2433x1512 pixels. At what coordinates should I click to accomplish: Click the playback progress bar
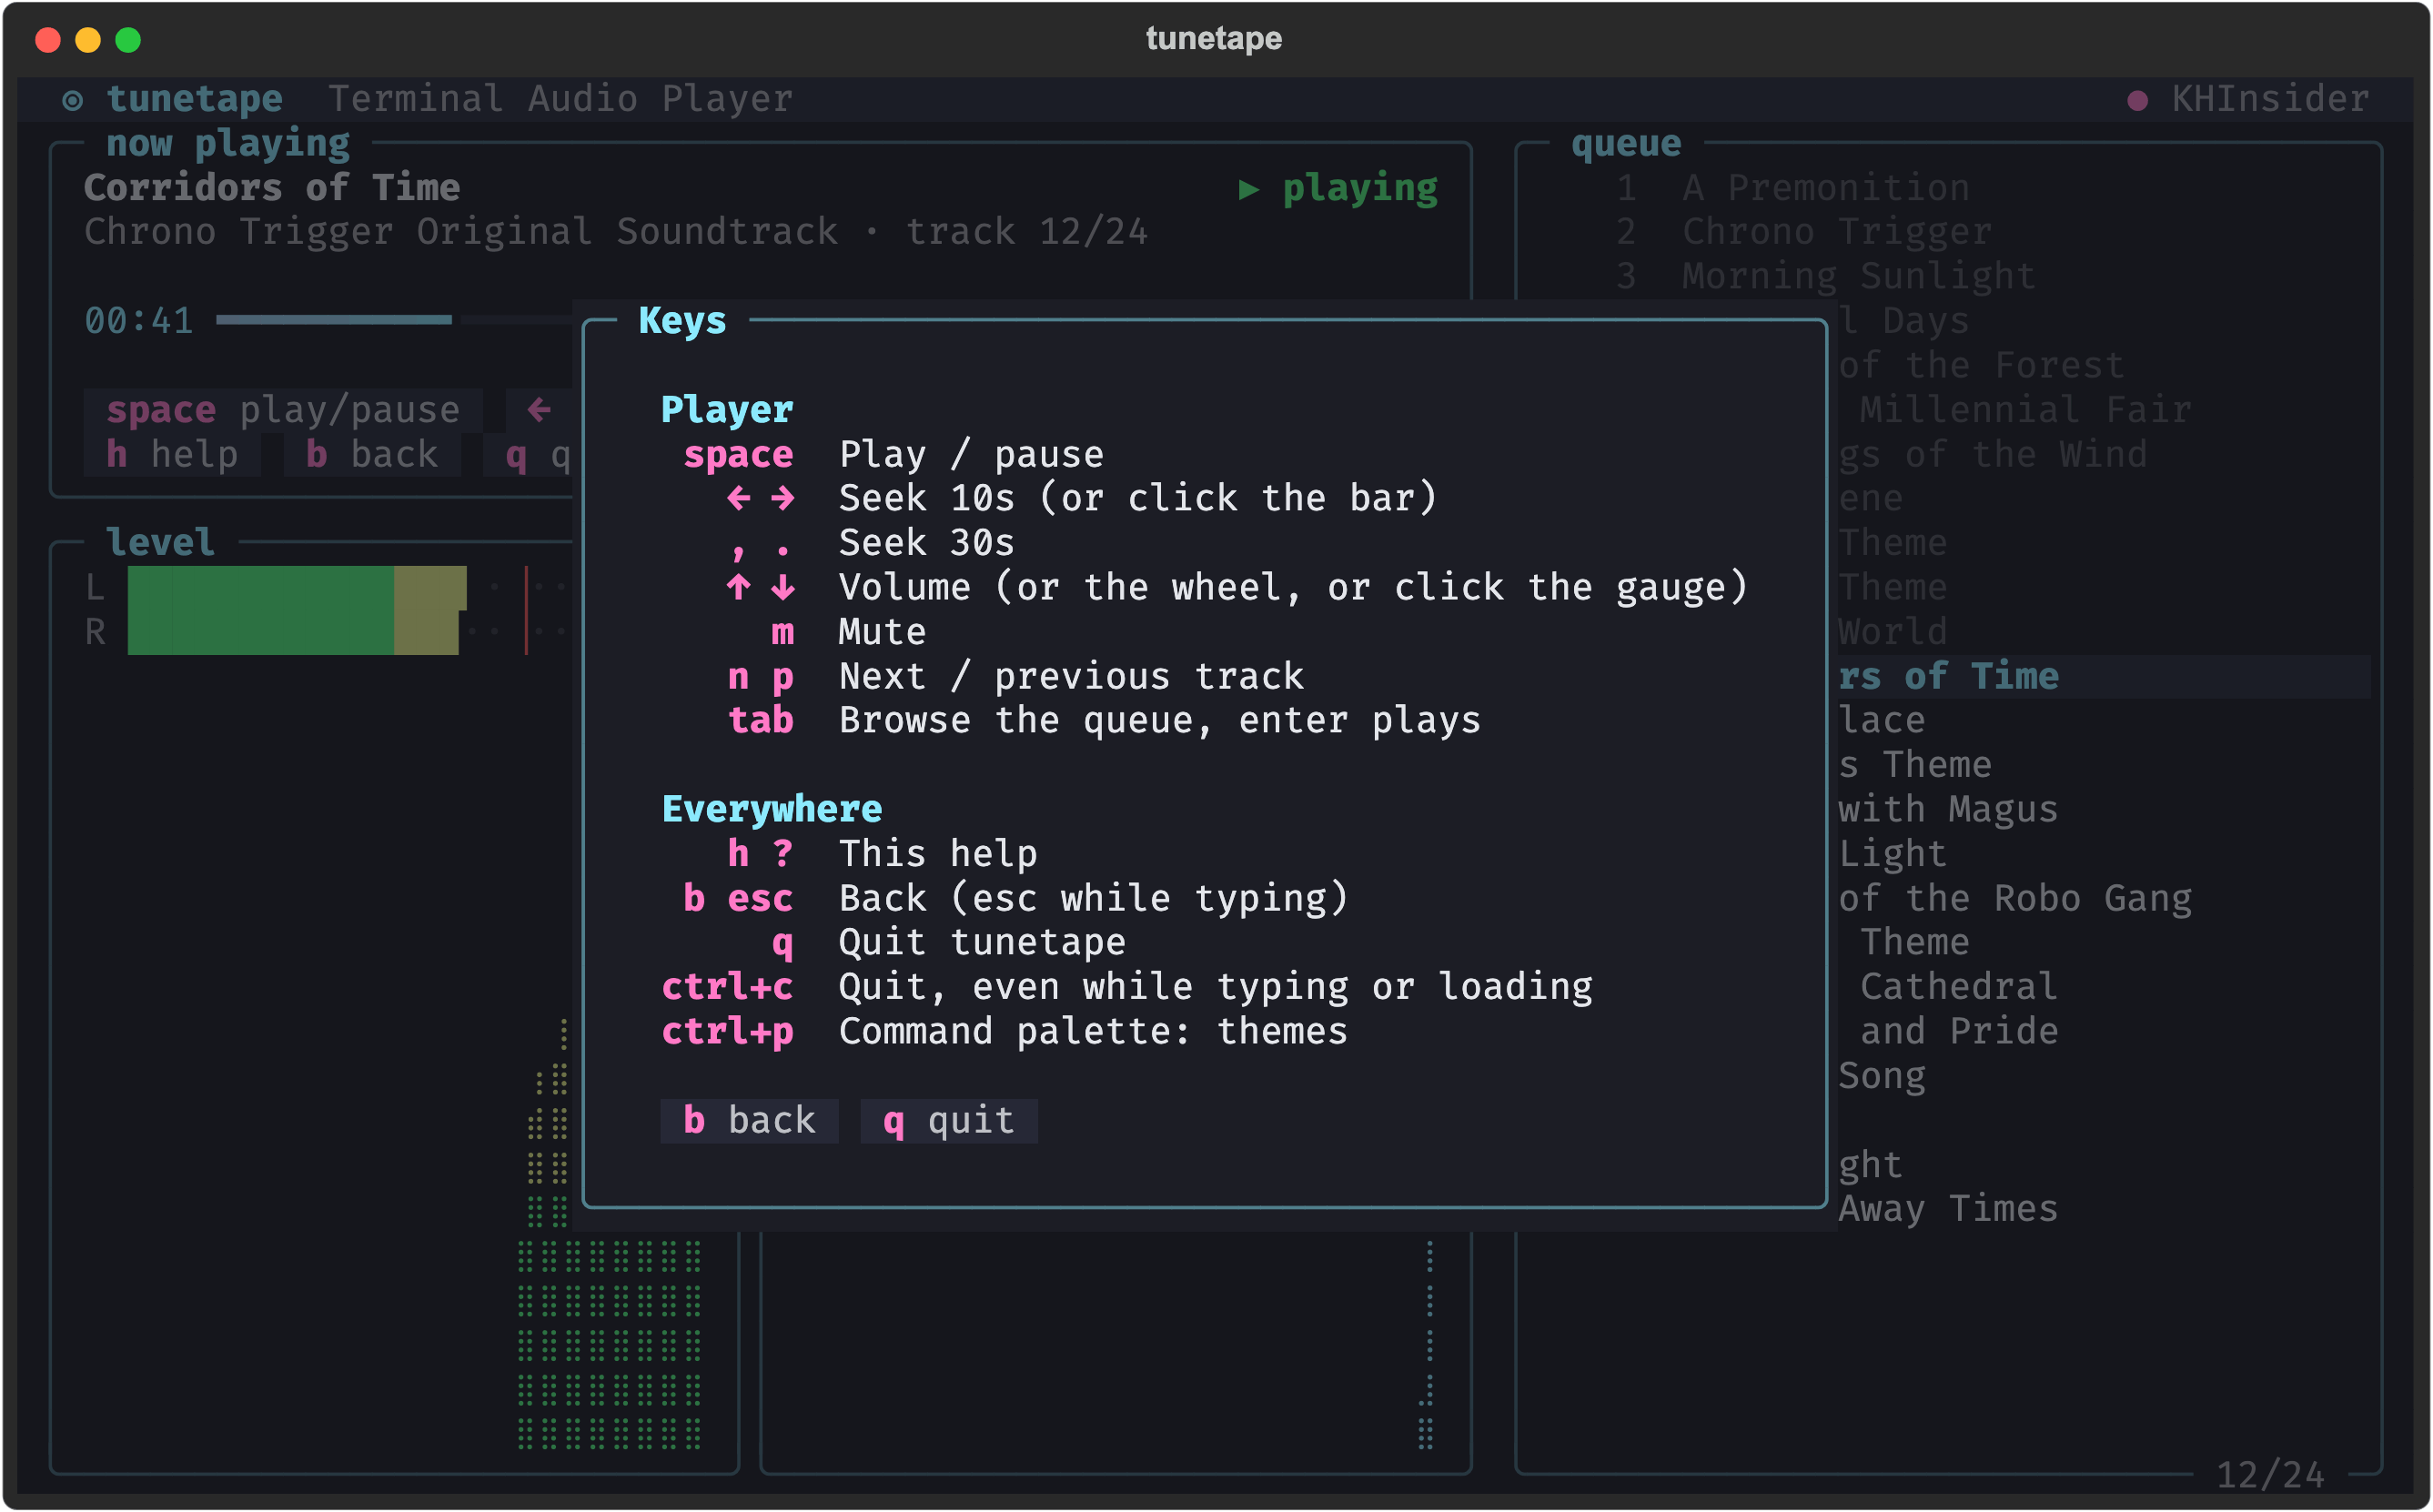pyautogui.click(x=395, y=320)
